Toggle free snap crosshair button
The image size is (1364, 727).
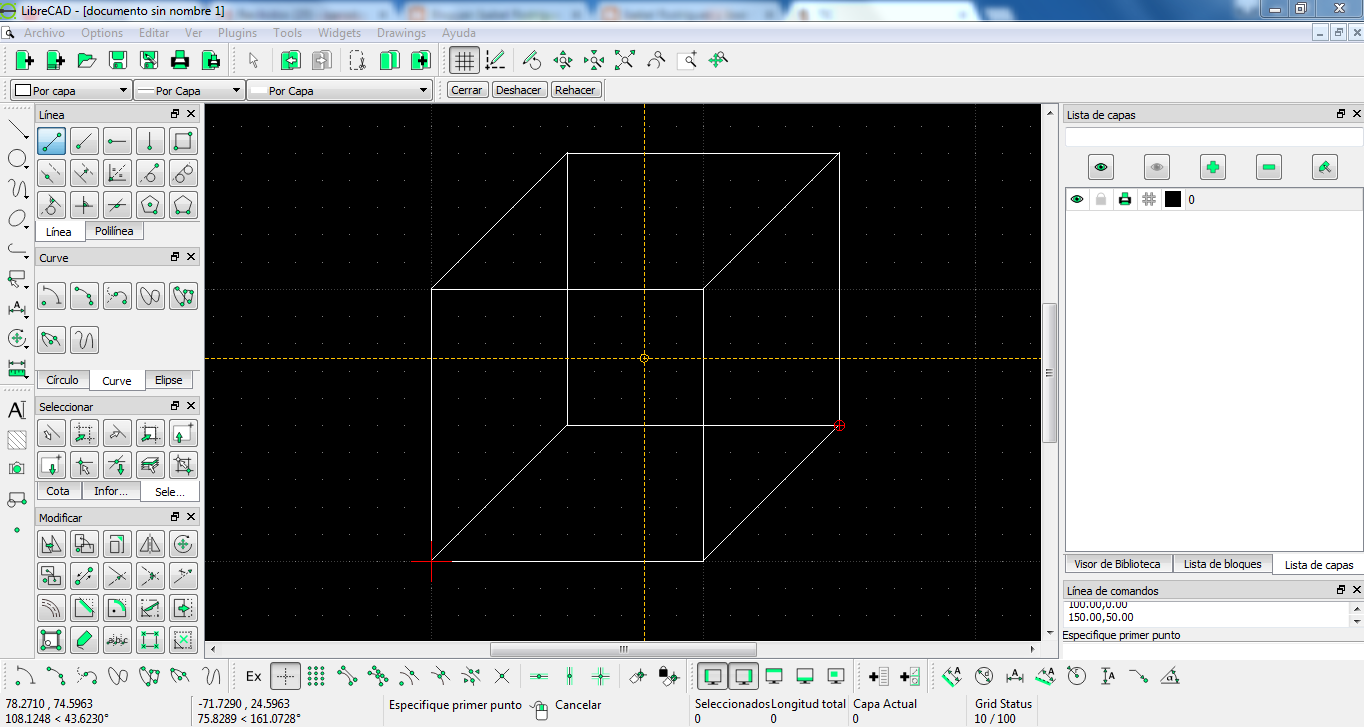(285, 676)
